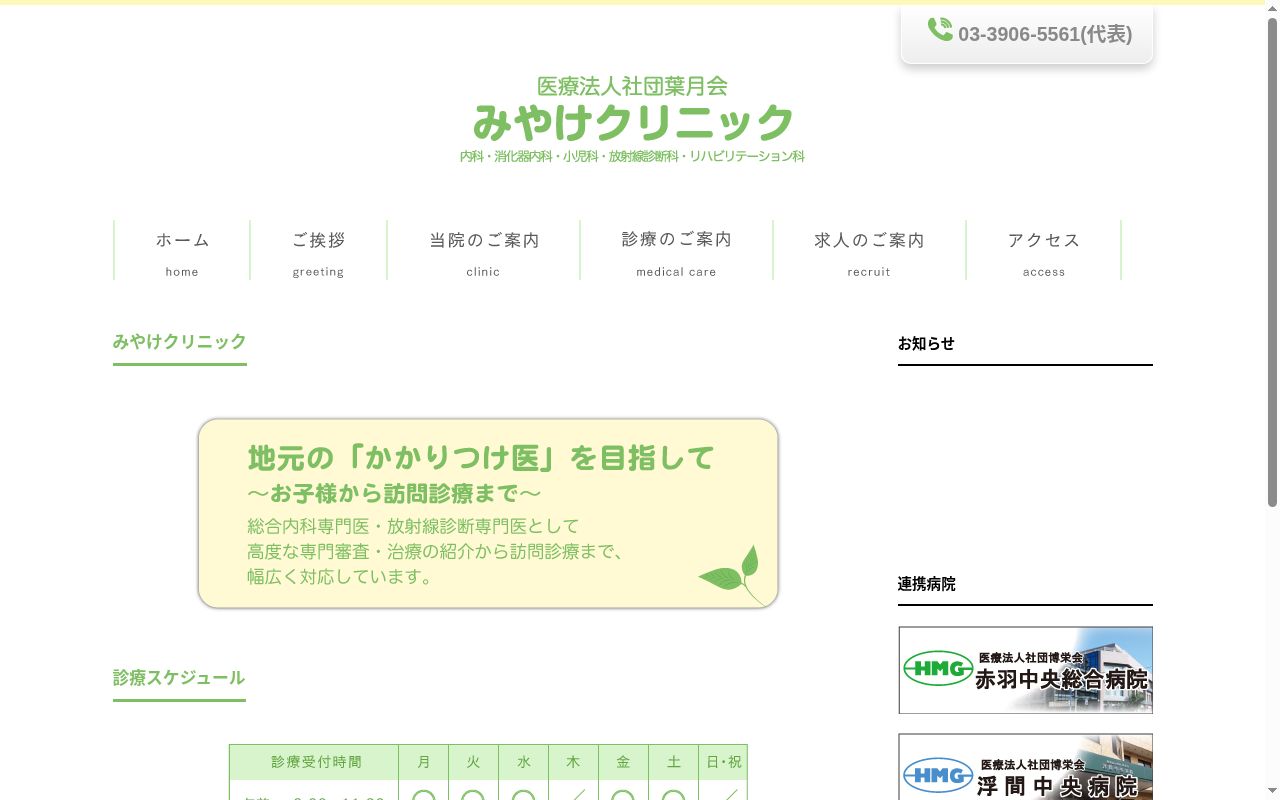This screenshot has width=1280, height=800.
Task: Select the 金 column header in the schedule
Action: click(x=624, y=762)
